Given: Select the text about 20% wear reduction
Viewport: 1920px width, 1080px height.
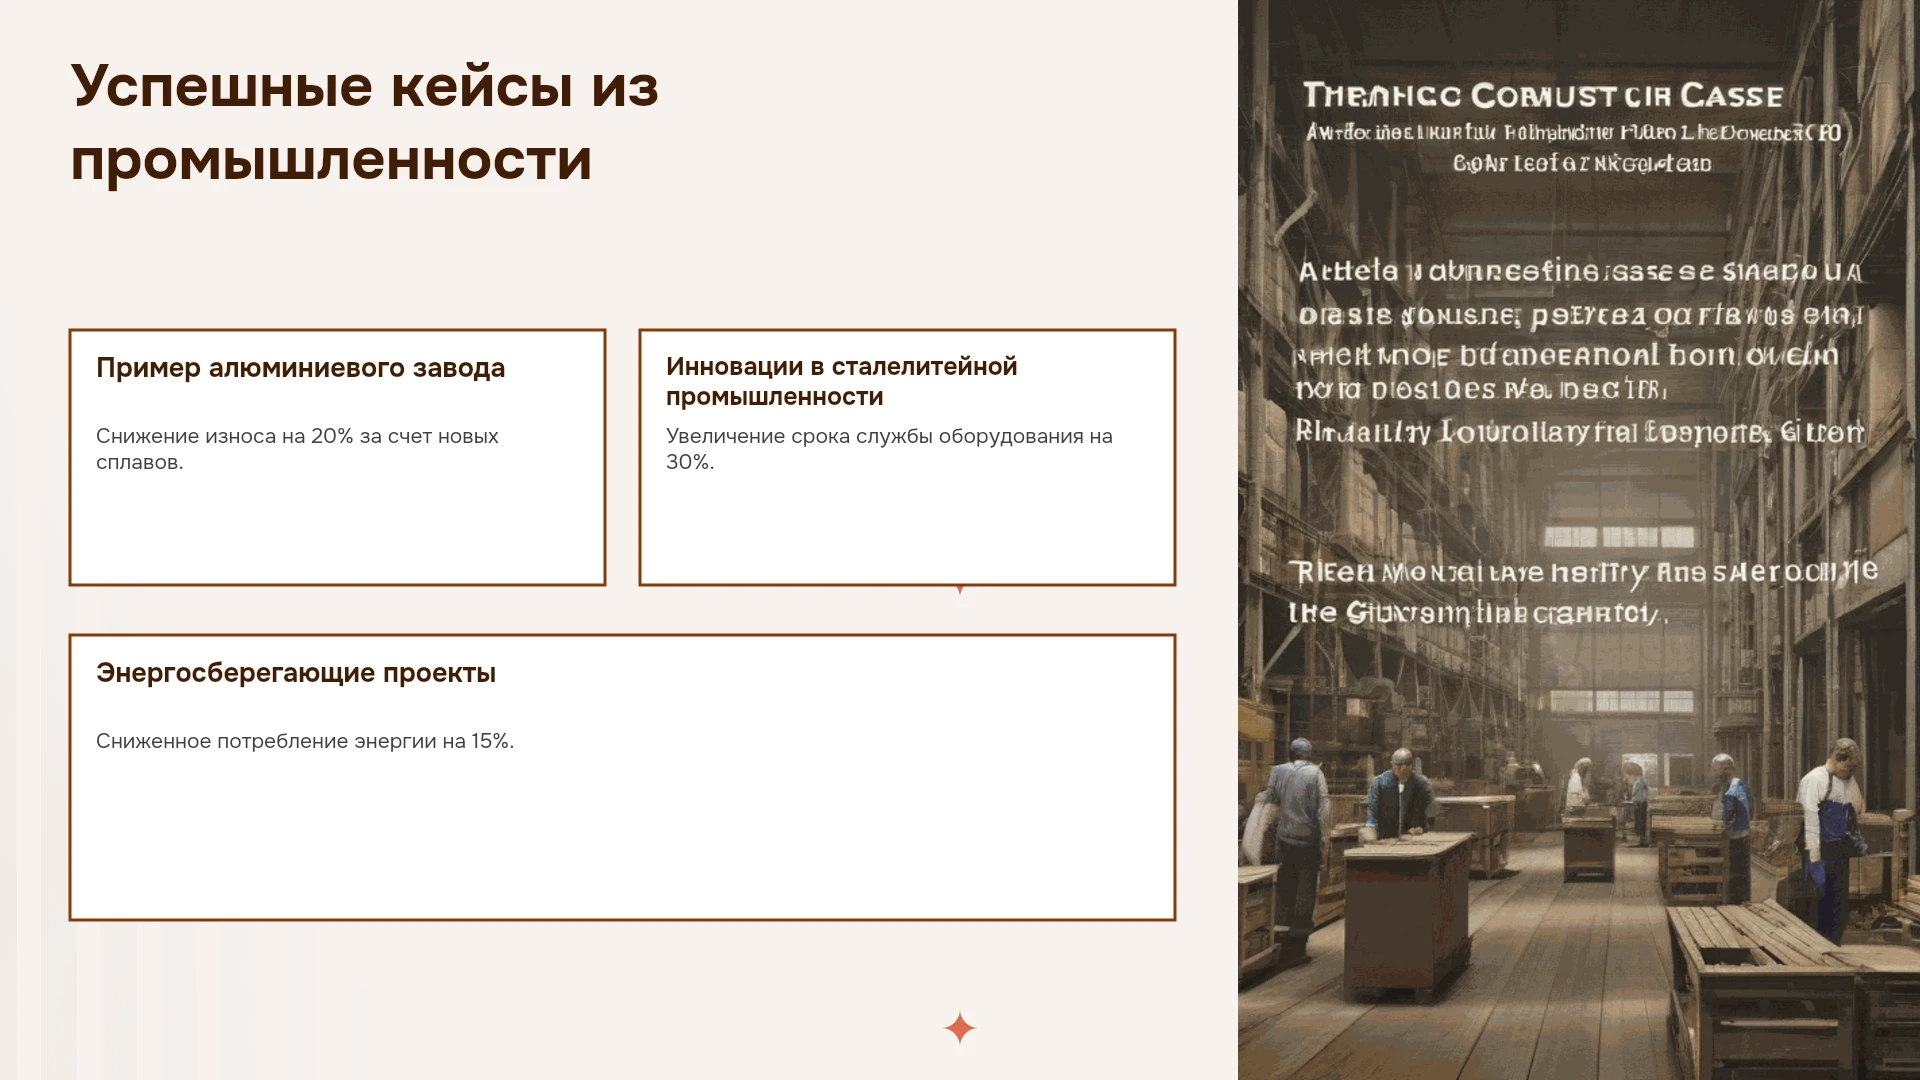Looking at the screenshot, I should click(x=297, y=449).
